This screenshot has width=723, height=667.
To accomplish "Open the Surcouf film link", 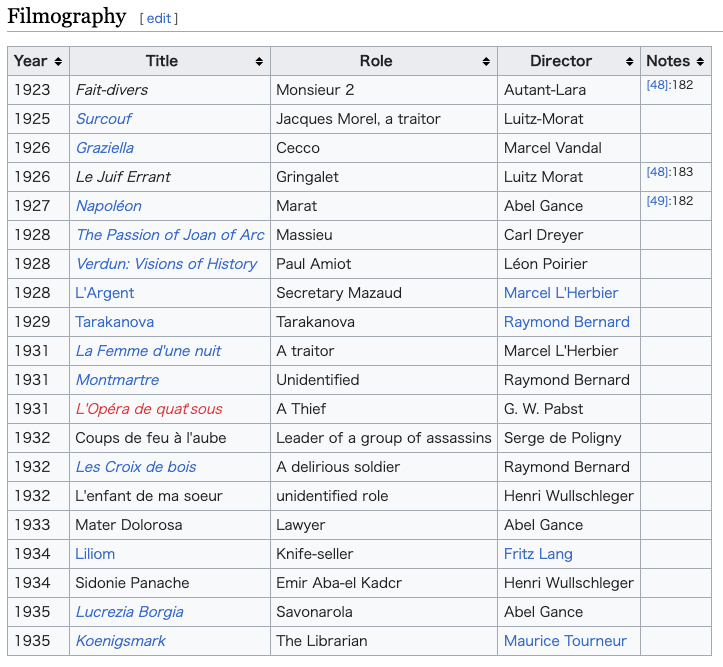I will click(104, 119).
